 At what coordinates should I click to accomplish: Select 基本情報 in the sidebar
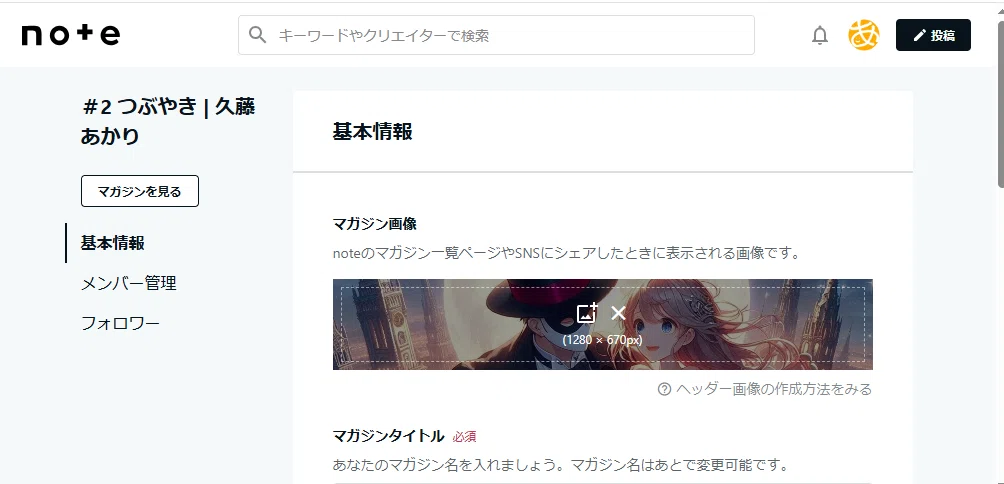click(113, 243)
